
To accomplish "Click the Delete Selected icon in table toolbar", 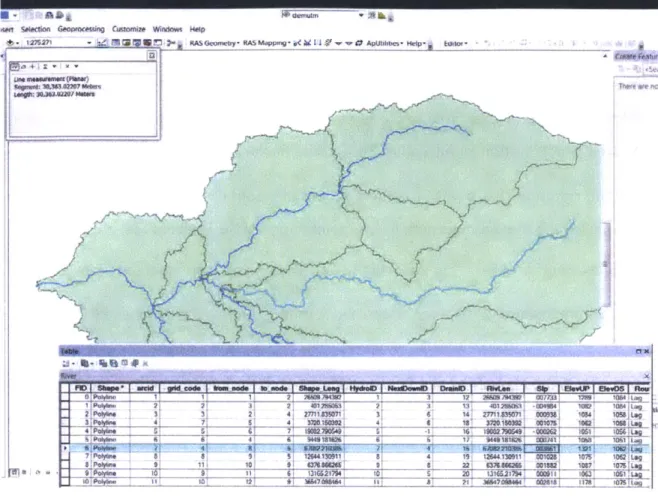I will coord(145,363).
